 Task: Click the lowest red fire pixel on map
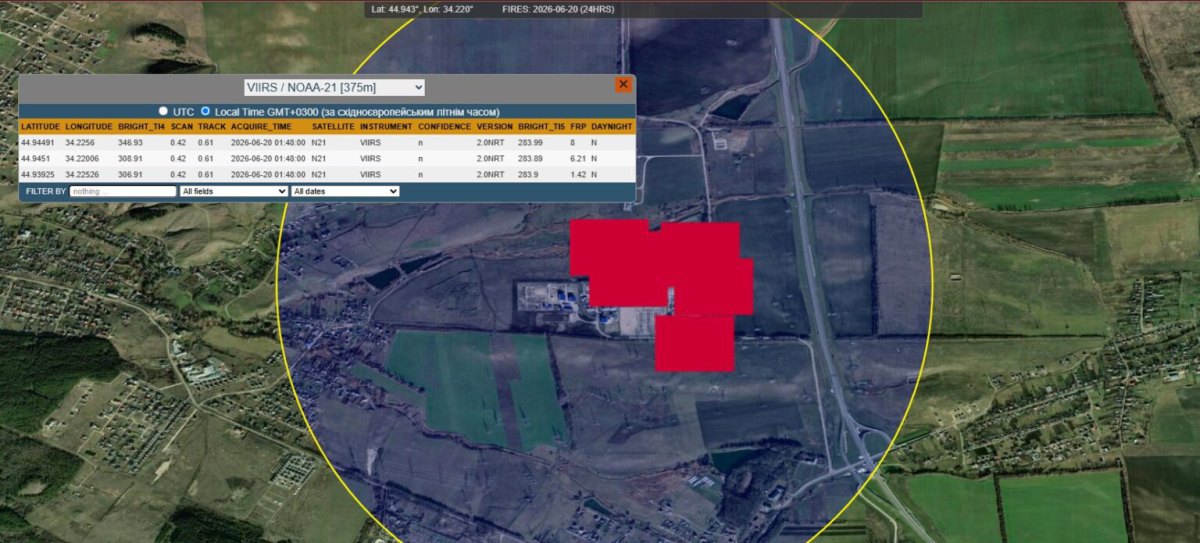coord(695,343)
